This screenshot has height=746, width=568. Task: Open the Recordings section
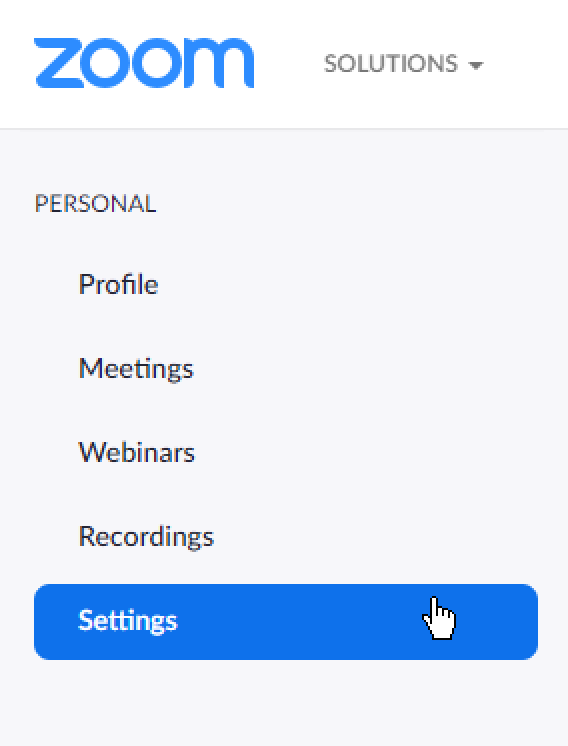point(146,537)
